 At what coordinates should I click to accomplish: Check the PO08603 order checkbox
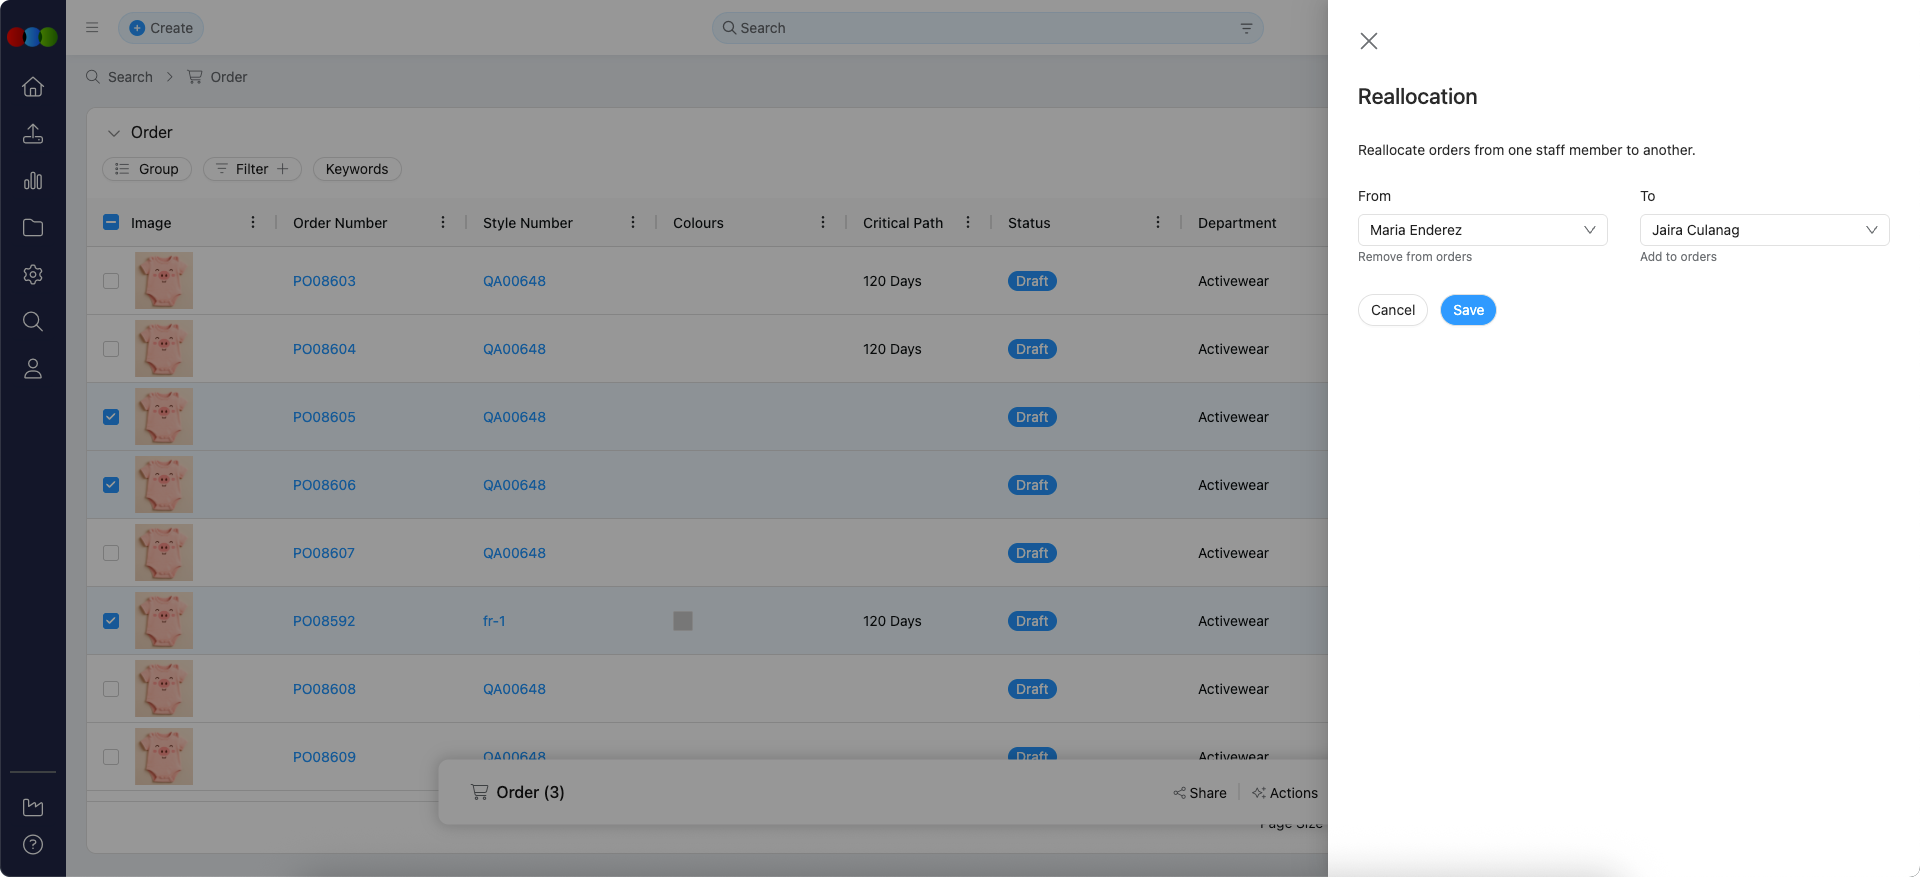click(x=111, y=281)
